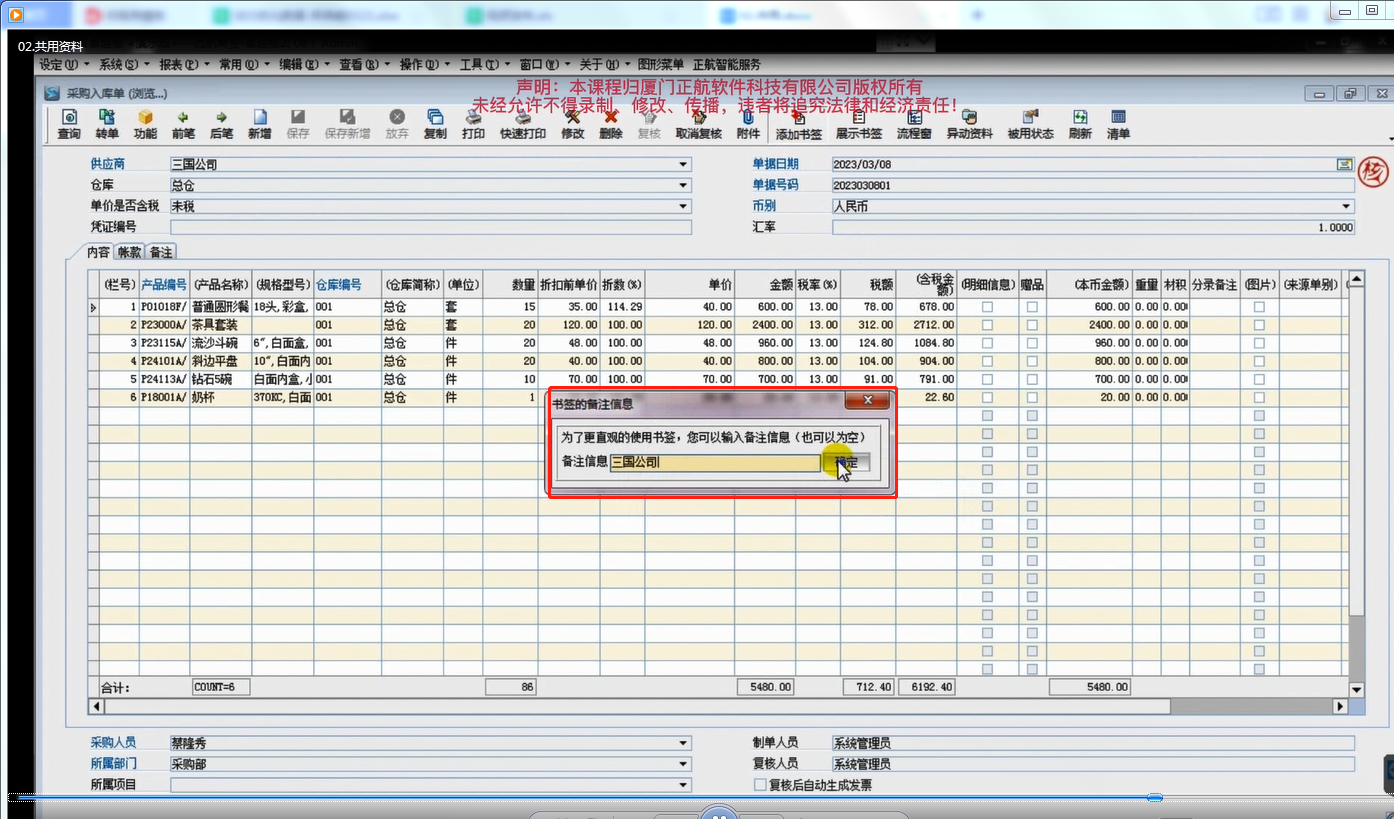Viewport: 1394px width, 819px height.
Task: Click the 查询 toolbar icon
Action: (69, 125)
